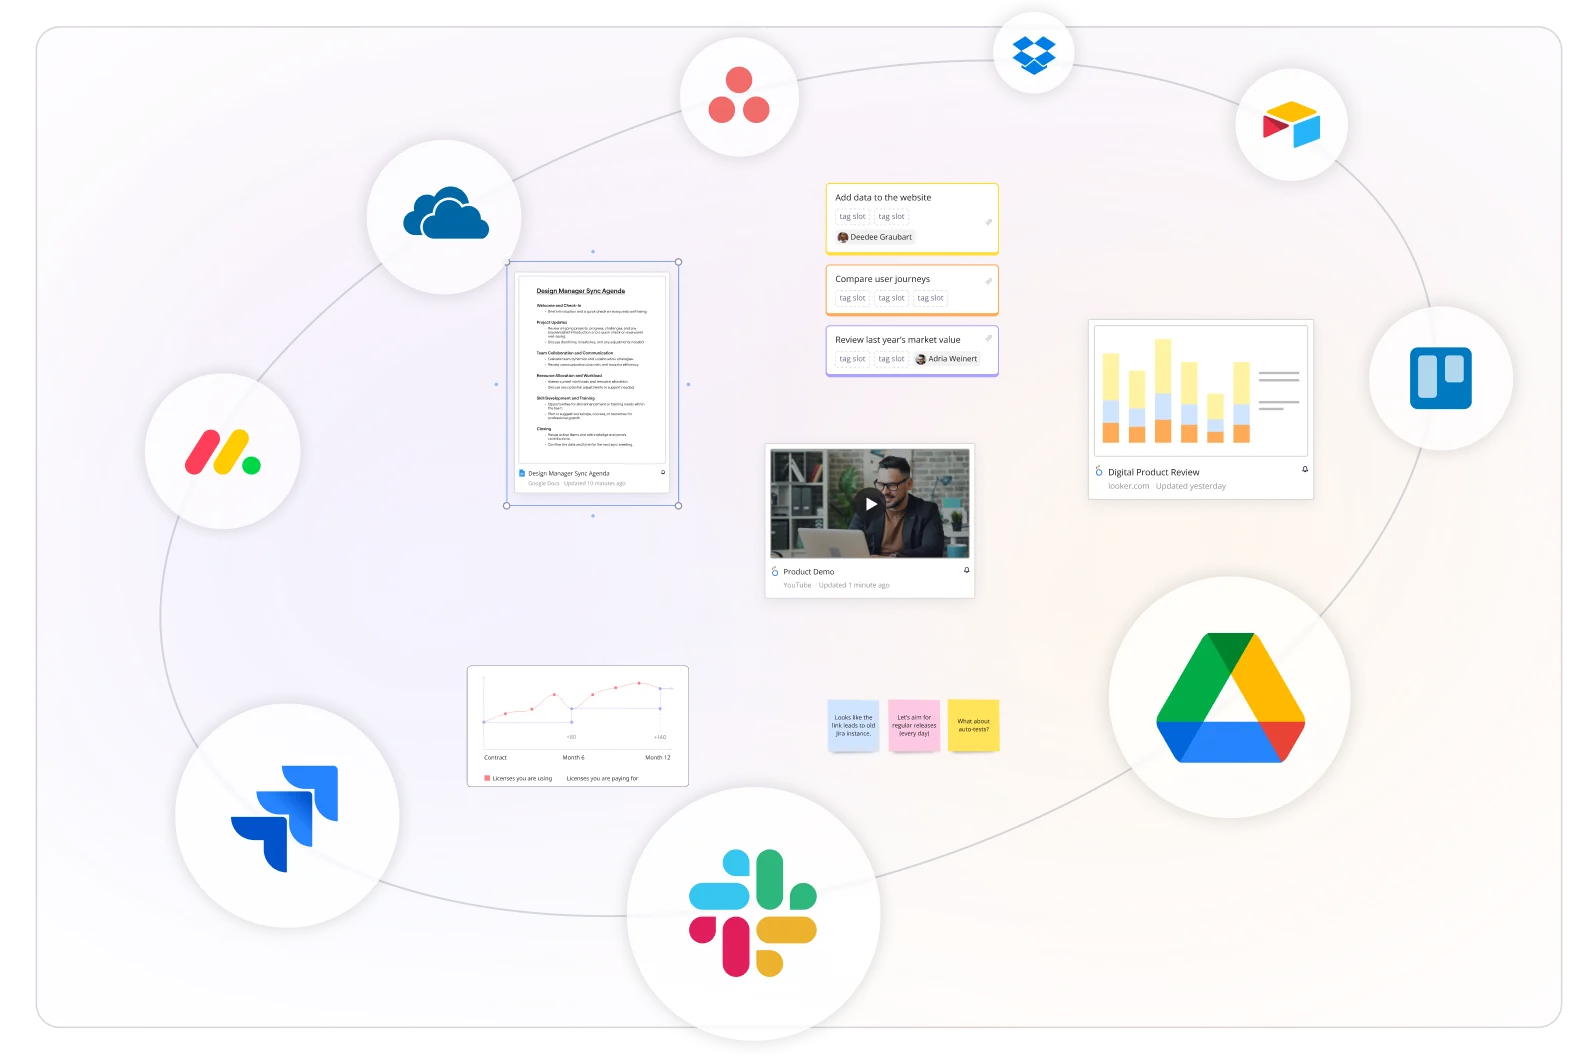Play the Product Demo video

click(870, 504)
